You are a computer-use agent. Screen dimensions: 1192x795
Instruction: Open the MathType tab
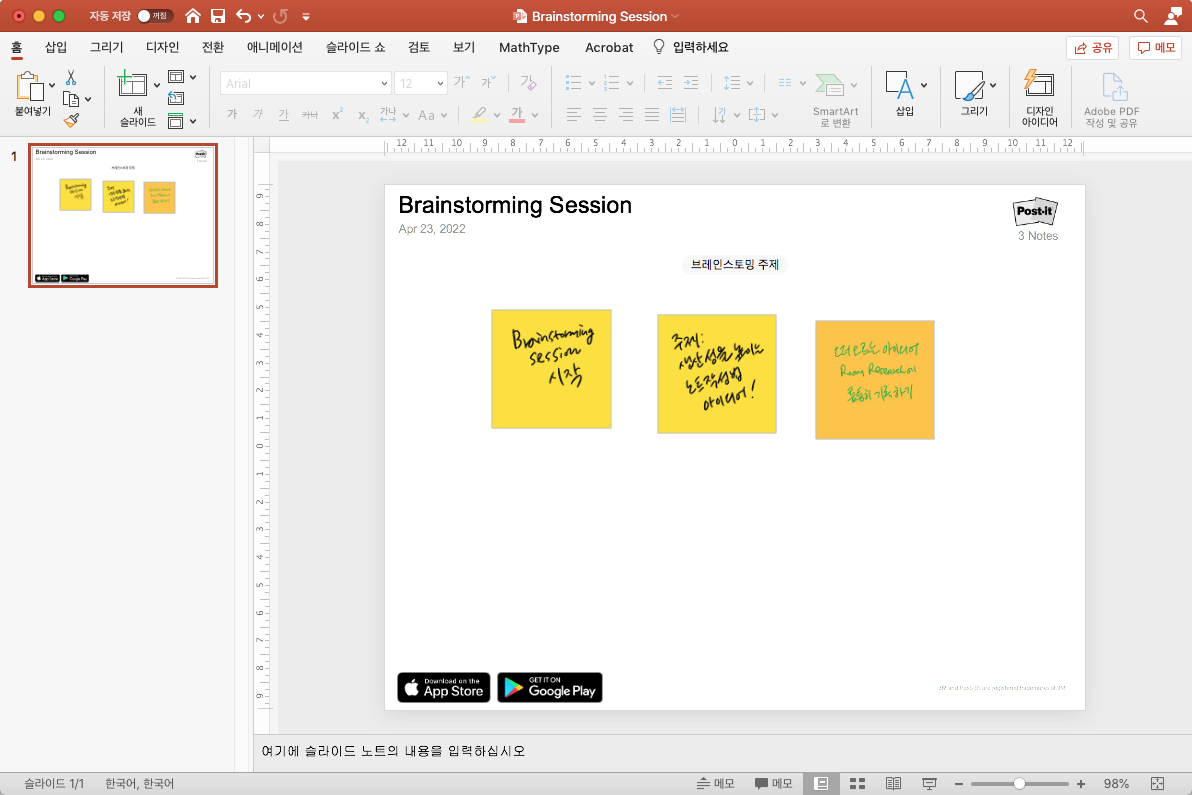529,47
